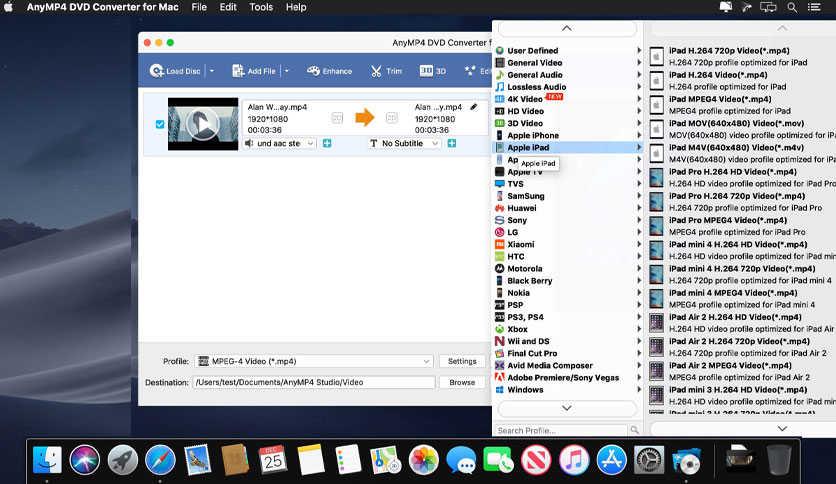
Task: Add an audio track with plus icon
Action: pos(327,143)
